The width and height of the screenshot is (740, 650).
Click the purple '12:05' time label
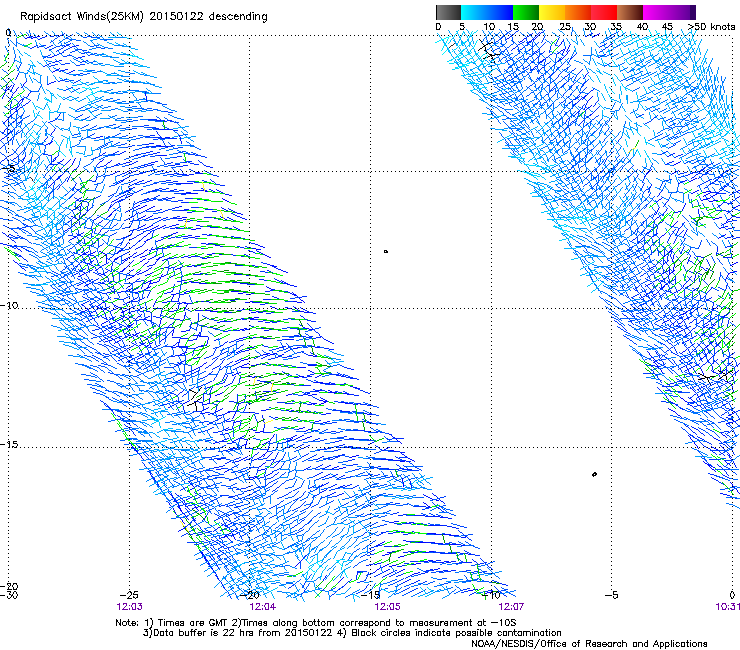[387, 607]
